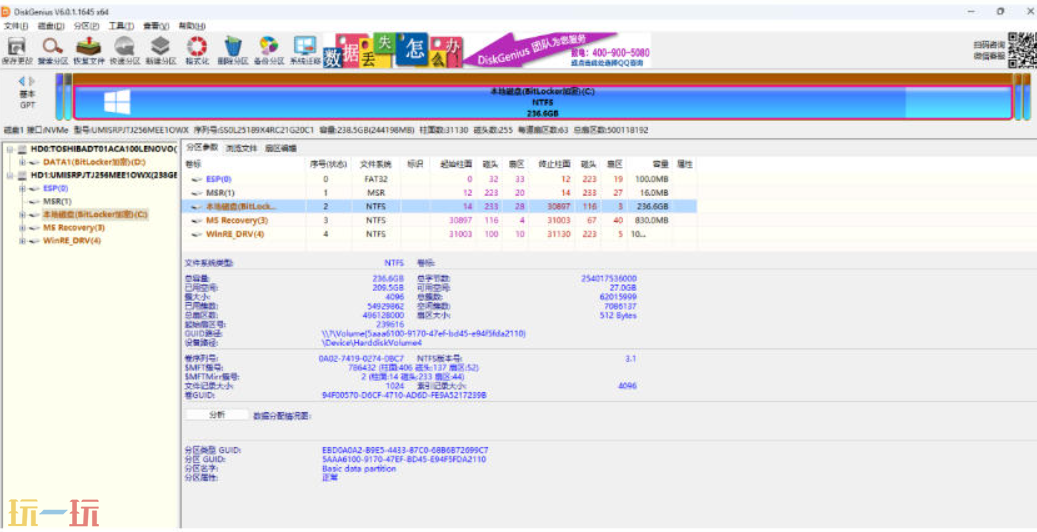Select WinRE_DRV(4) in the disk tree
The height and width of the screenshot is (532, 1037).
point(72,241)
